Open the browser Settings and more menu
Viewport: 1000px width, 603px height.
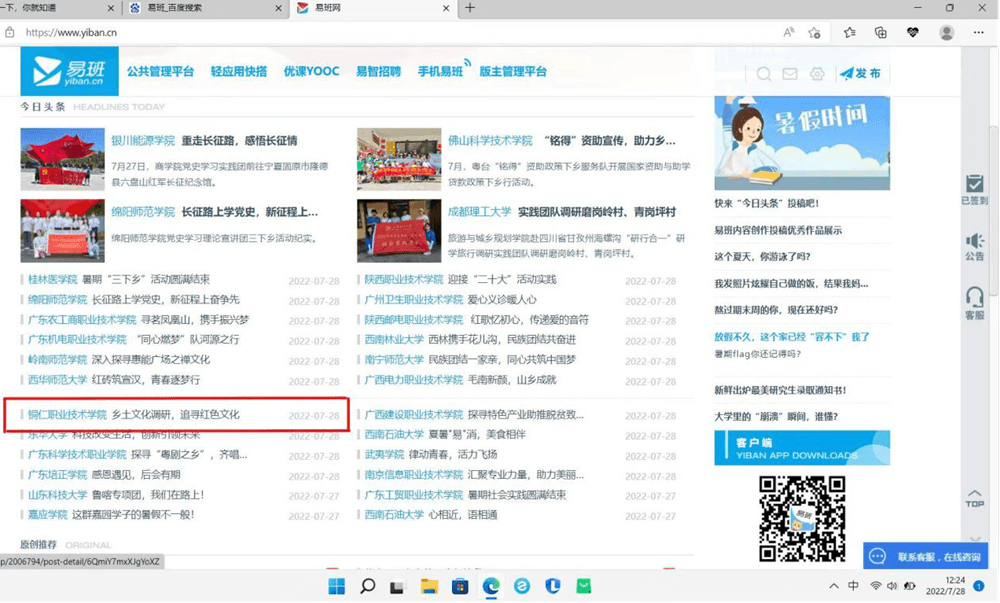point(978,33)
